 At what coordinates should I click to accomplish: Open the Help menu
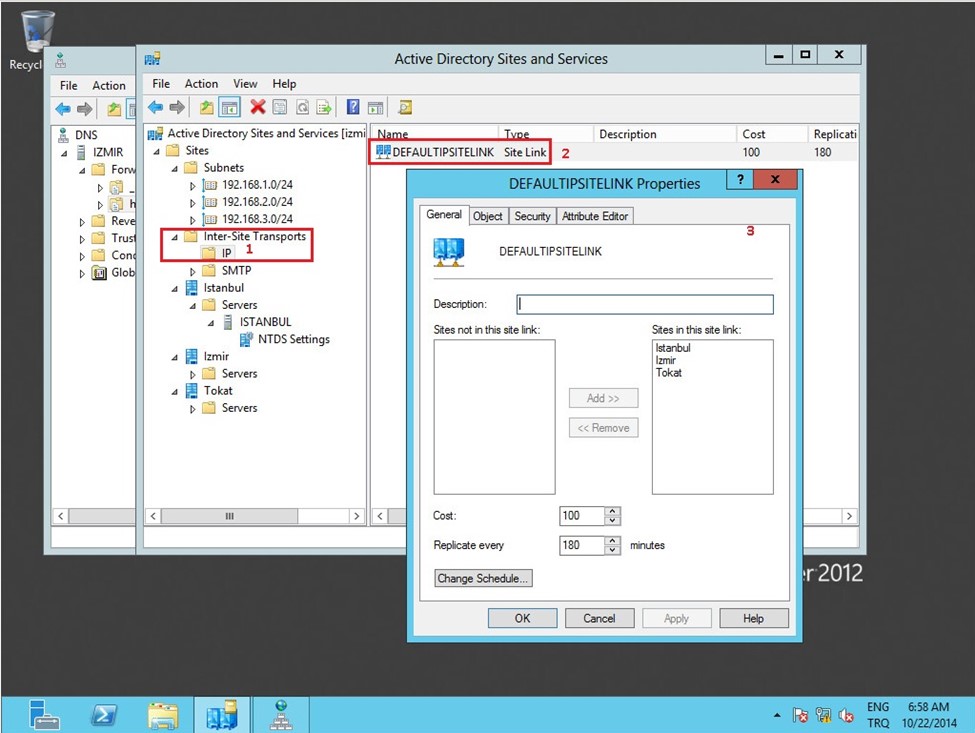coord(284,83)
